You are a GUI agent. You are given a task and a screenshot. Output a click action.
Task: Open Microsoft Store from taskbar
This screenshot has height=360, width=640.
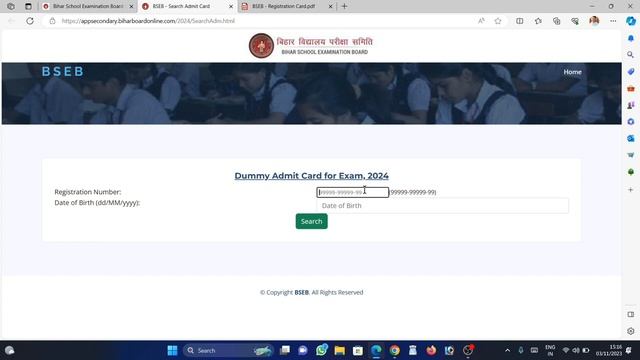[358, 350]
